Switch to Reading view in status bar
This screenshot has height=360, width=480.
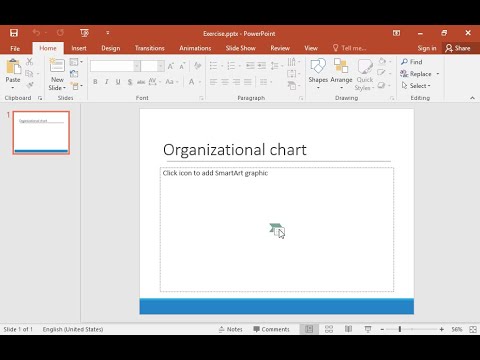point(348,329)
